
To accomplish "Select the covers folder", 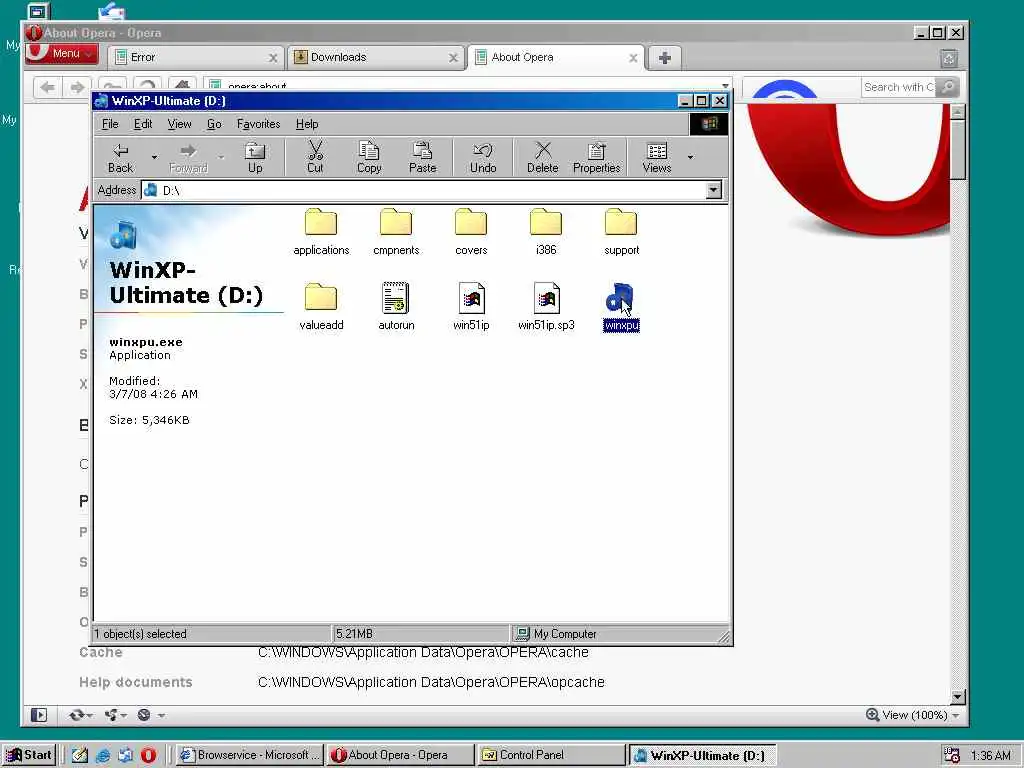I will pyautogui.click(x=471, y=232).
